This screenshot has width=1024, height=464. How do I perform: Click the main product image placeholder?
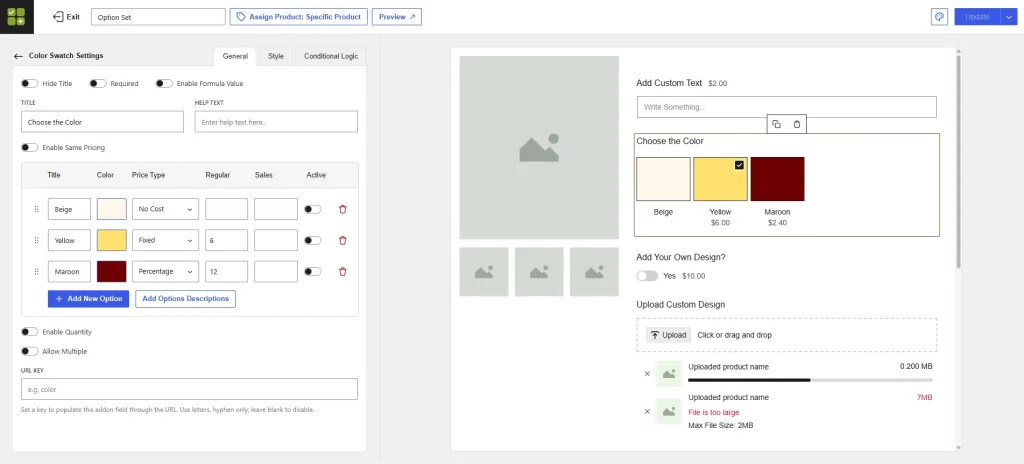click(x=539, y=148)
